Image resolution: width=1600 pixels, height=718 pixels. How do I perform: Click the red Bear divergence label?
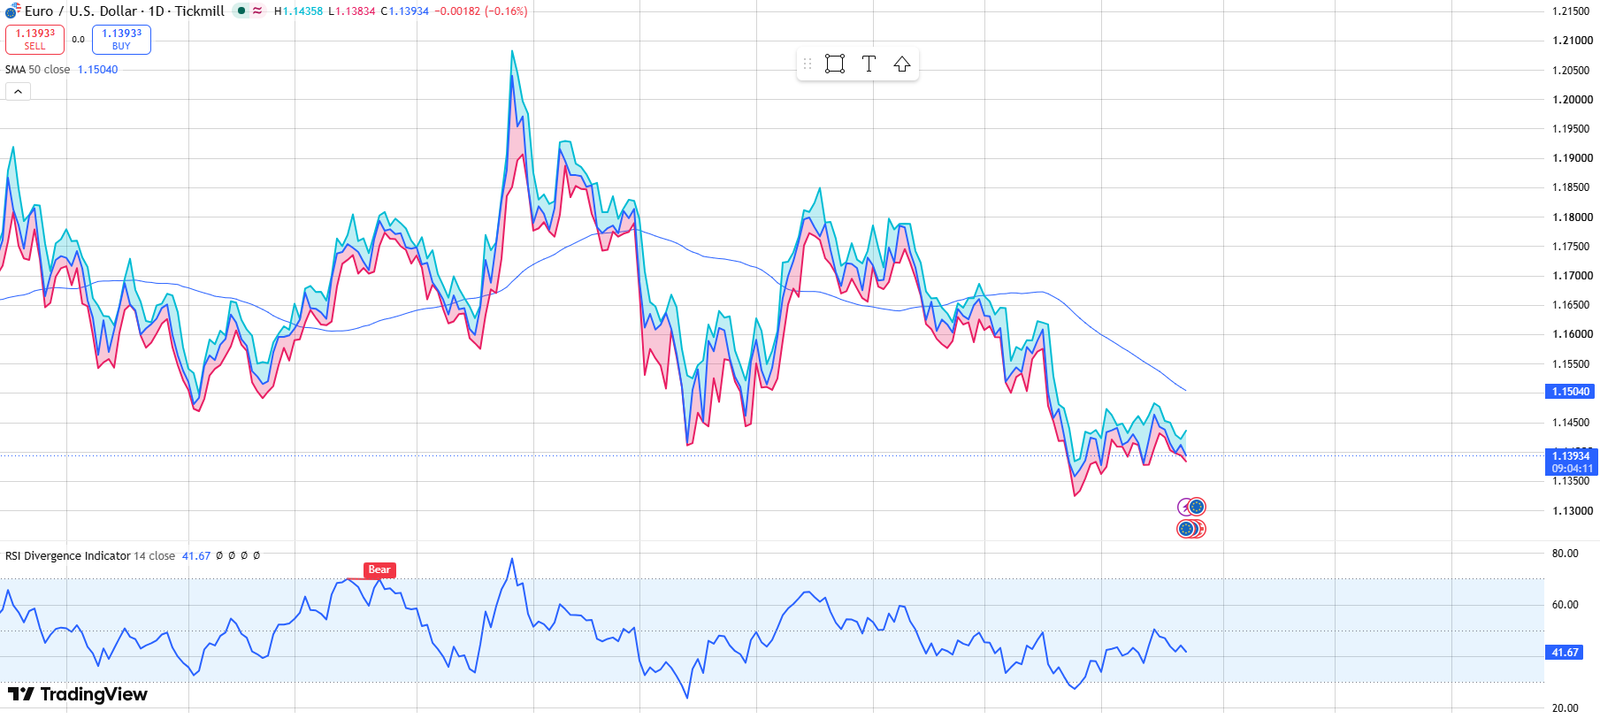click(379, 570)
